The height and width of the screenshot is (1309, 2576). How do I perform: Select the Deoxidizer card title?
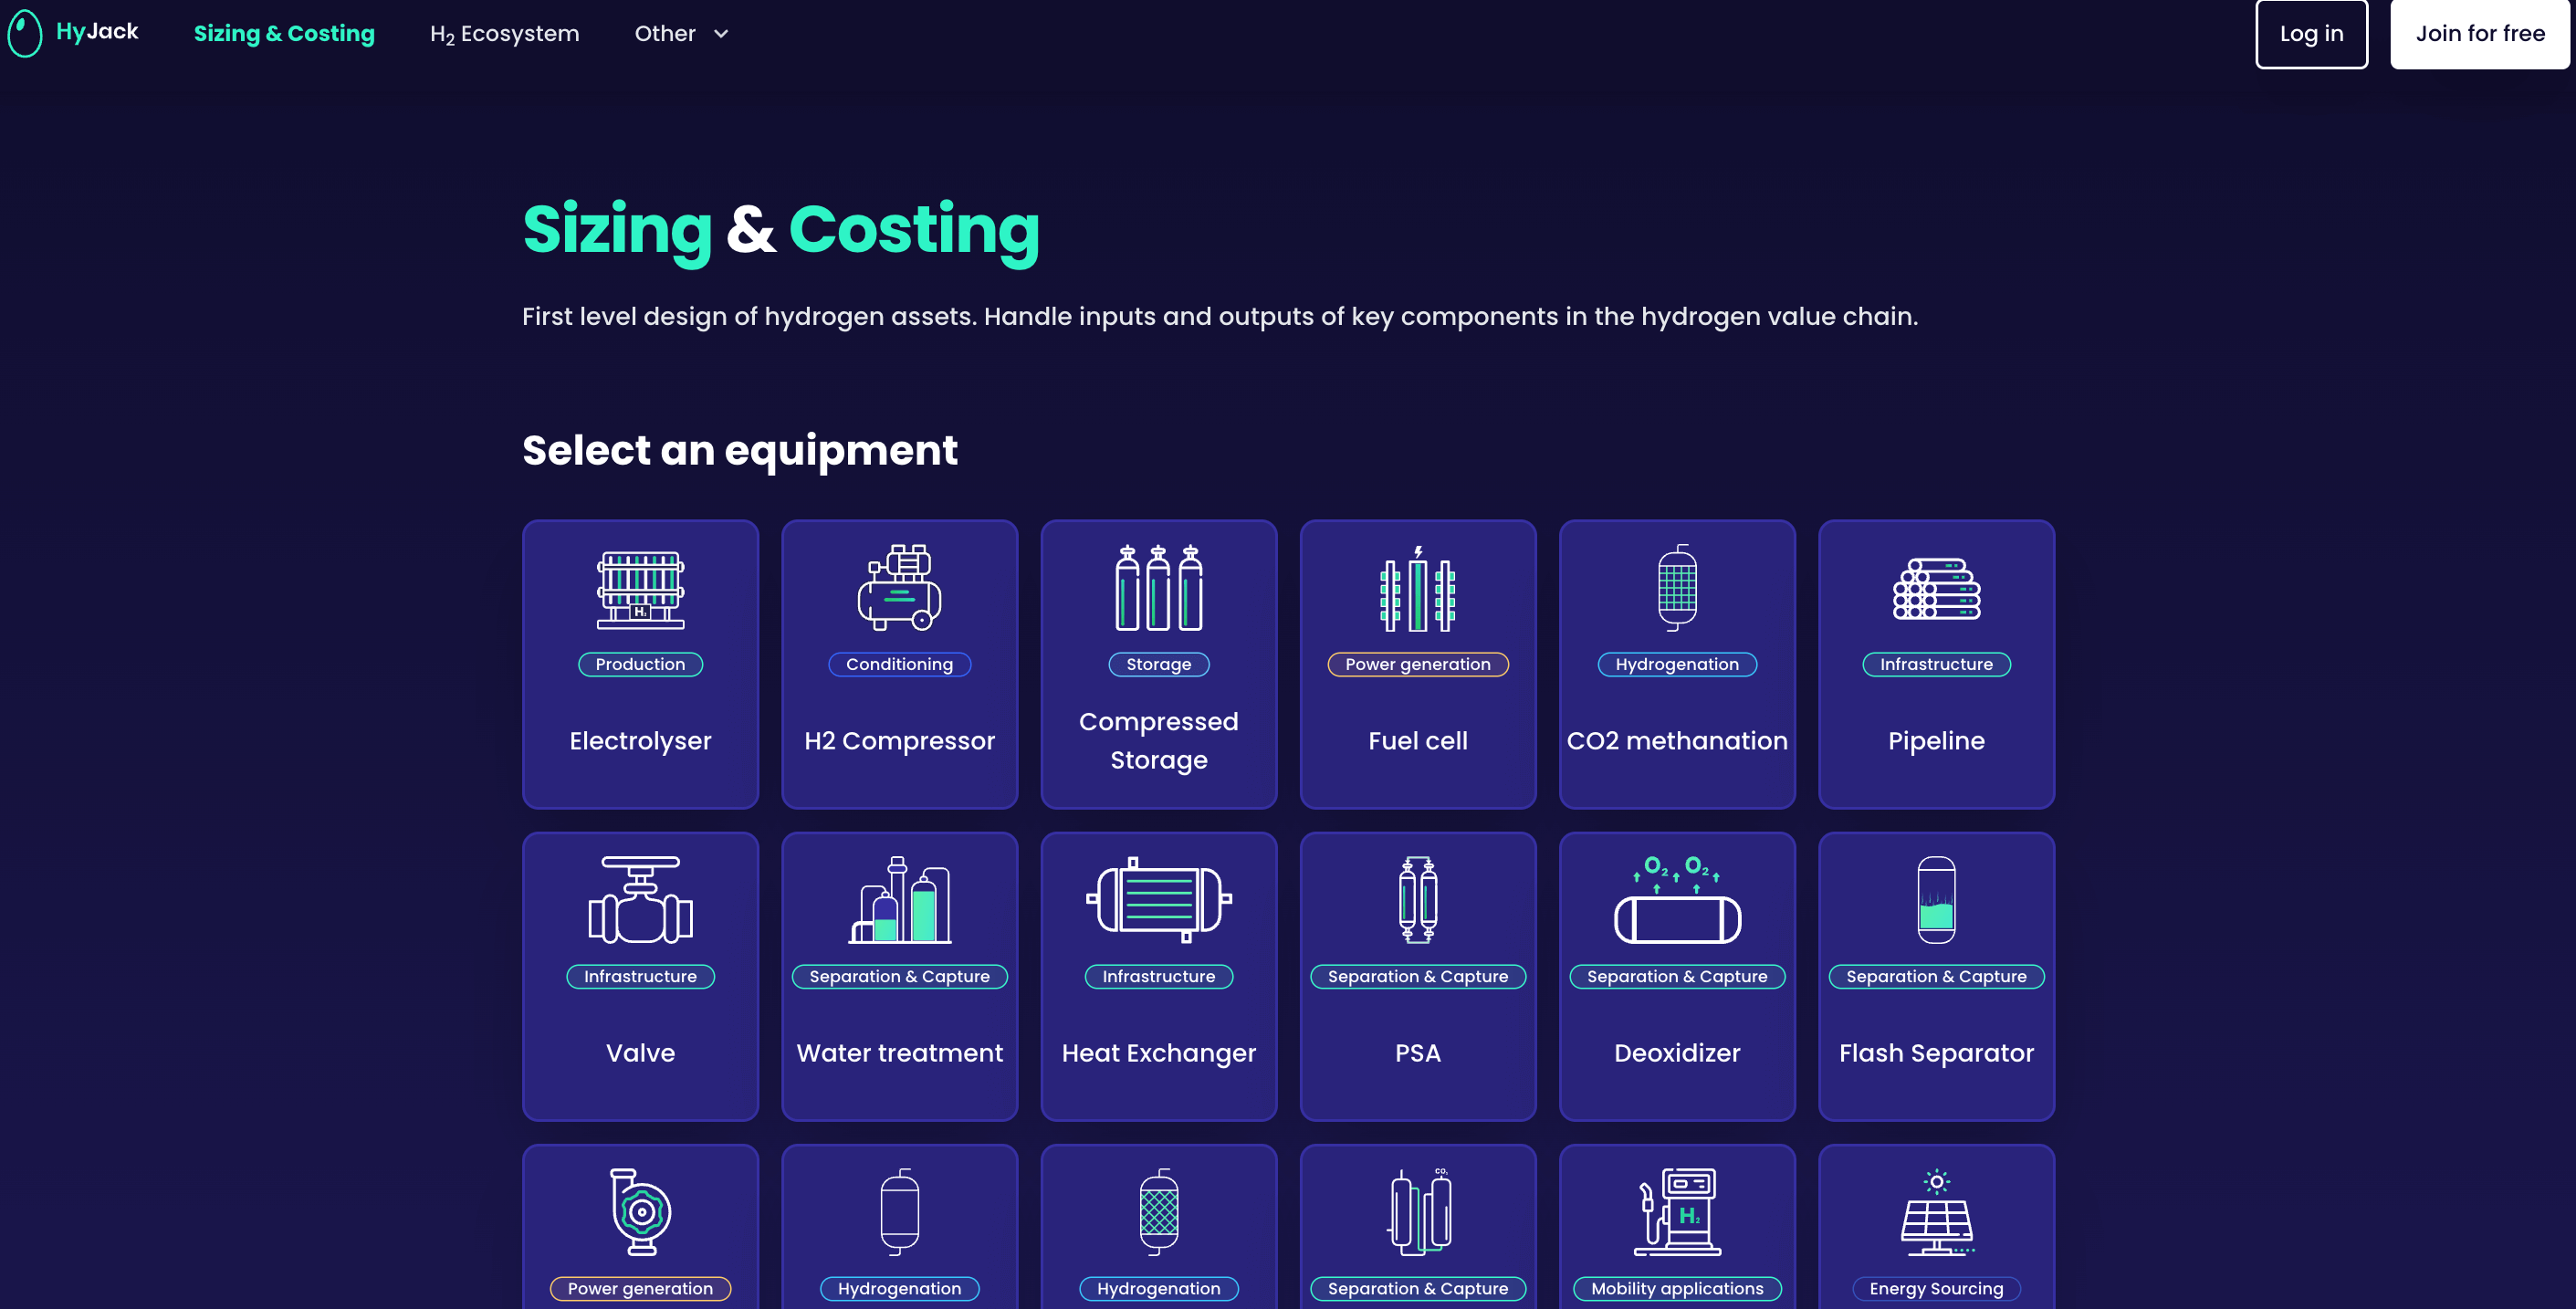1677,1053
